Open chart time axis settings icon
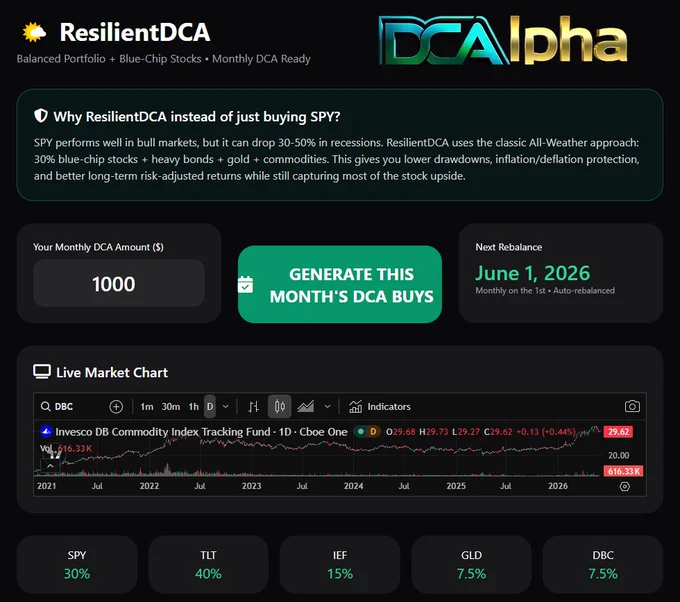The image size is (680, 602). click(x=624, y=486)
